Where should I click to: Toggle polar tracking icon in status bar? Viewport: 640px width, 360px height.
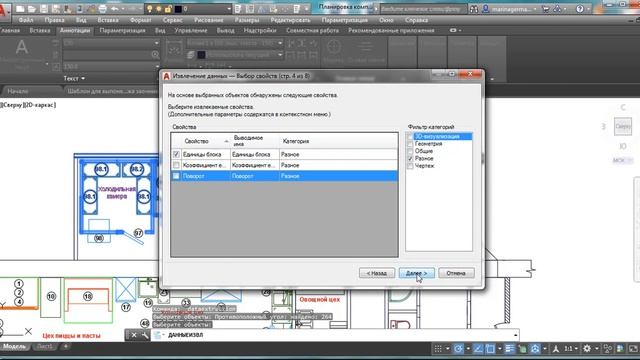458,349
